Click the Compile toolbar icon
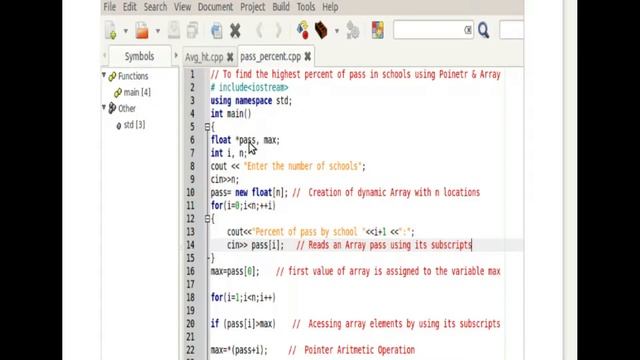This screenshot has width=640, height=360. coord(302,31)
